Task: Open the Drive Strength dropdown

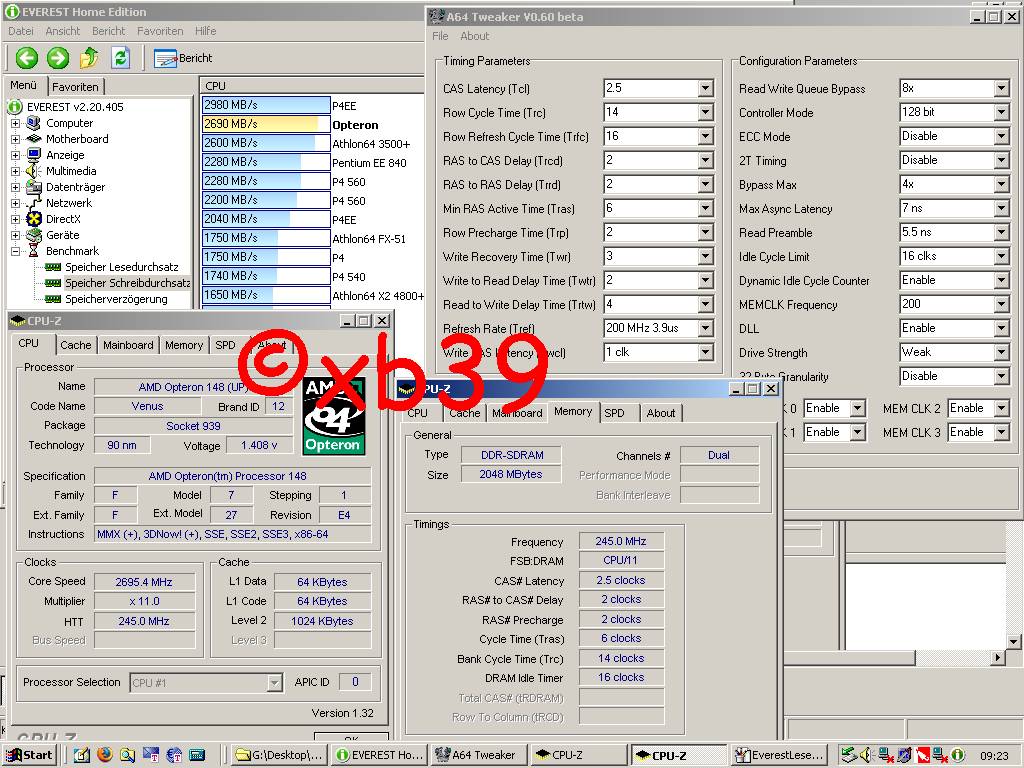Action: (1001, 353)
